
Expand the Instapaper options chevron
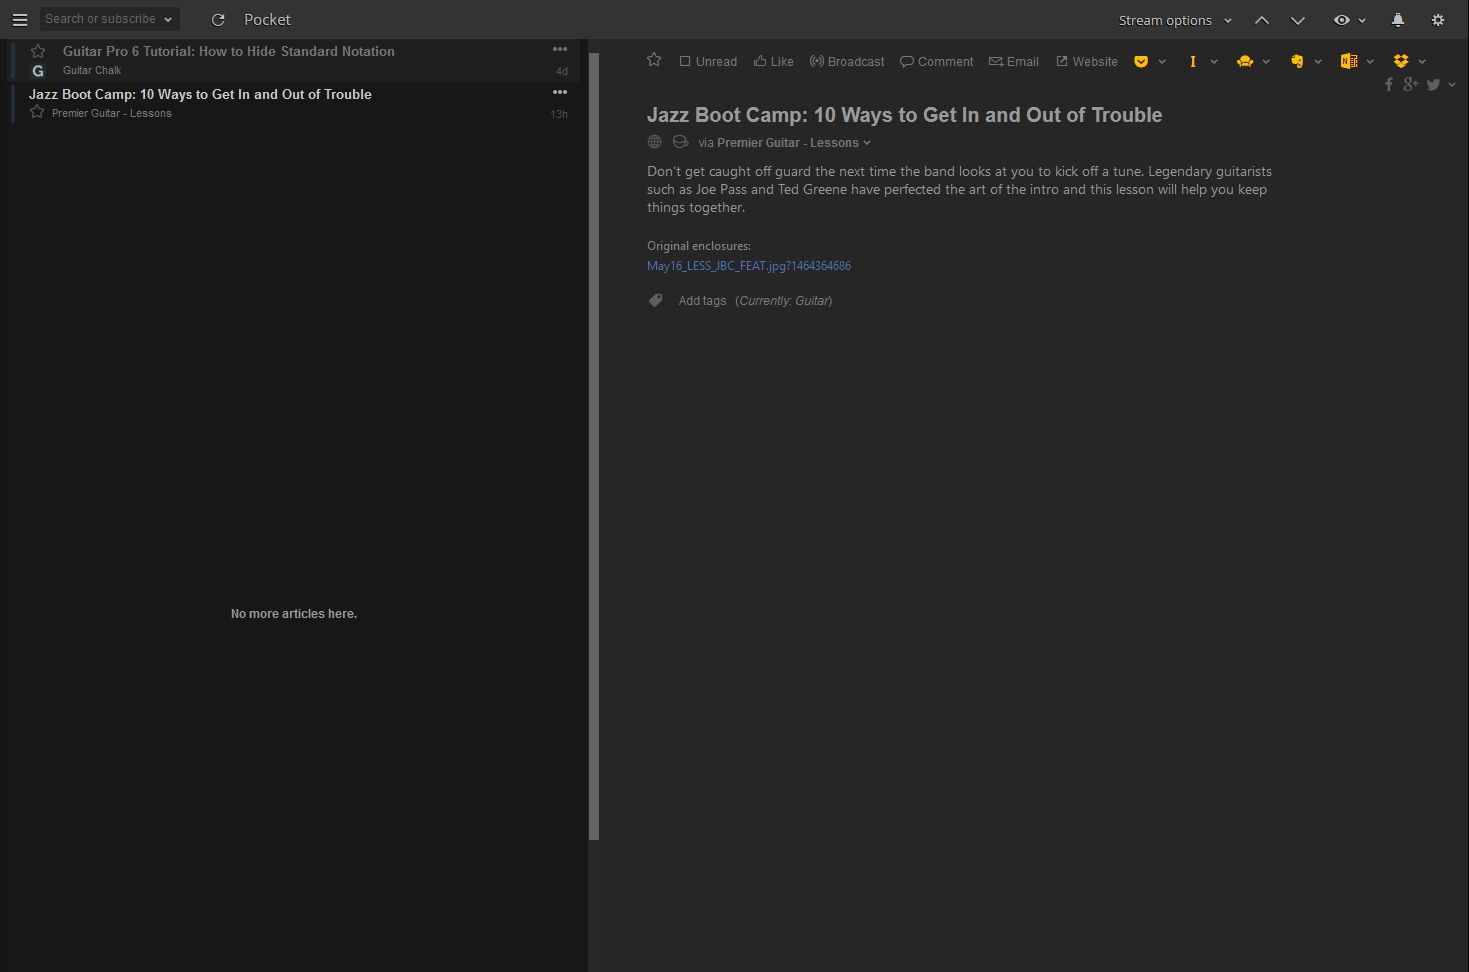(1214, 62)
